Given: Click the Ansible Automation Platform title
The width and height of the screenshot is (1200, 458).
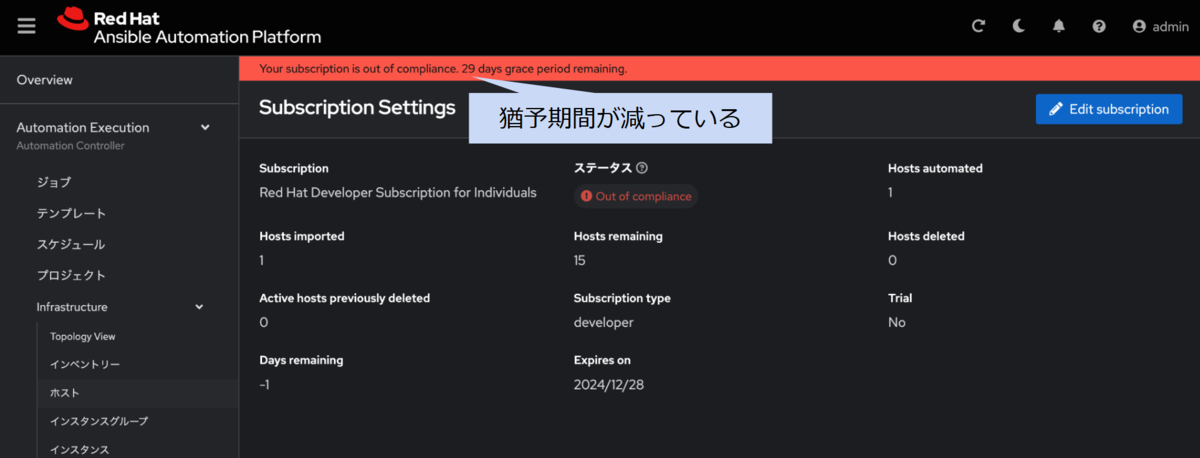Looking at the screenshot, I should [x=208, y=37].
